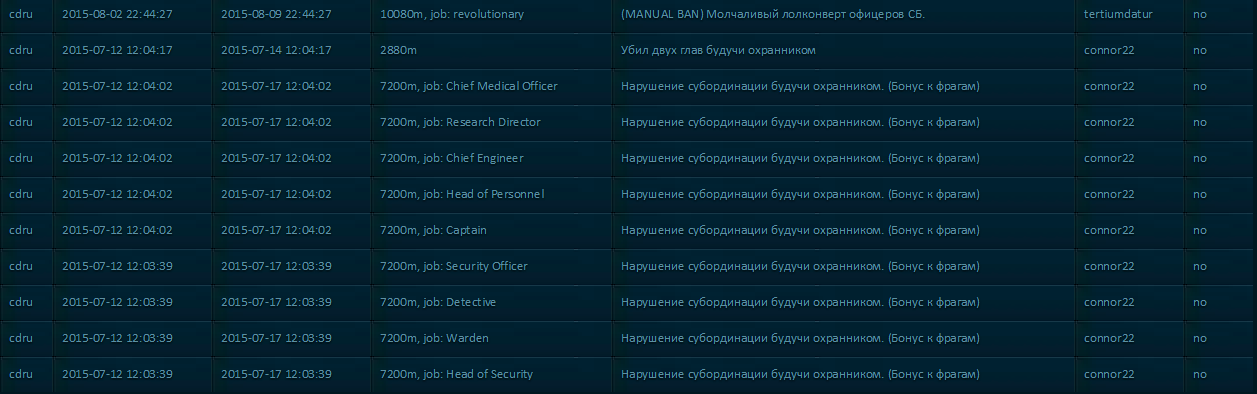Click connor22 in the 2880m row
1257x394 pixels.
point(1109,50)
